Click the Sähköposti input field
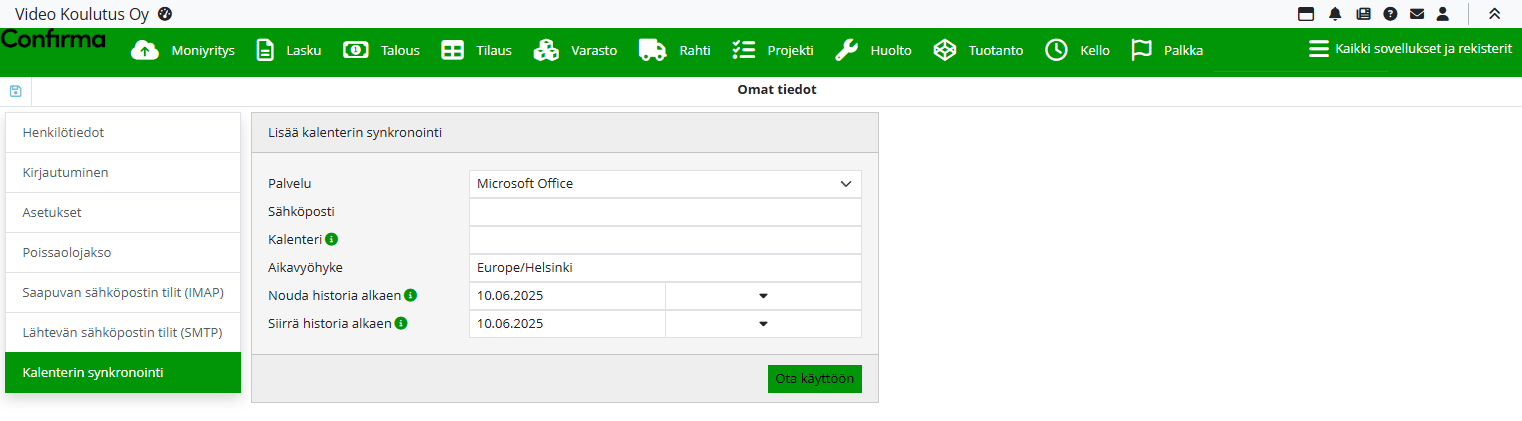1522x421 pixels. click(665, 212)
